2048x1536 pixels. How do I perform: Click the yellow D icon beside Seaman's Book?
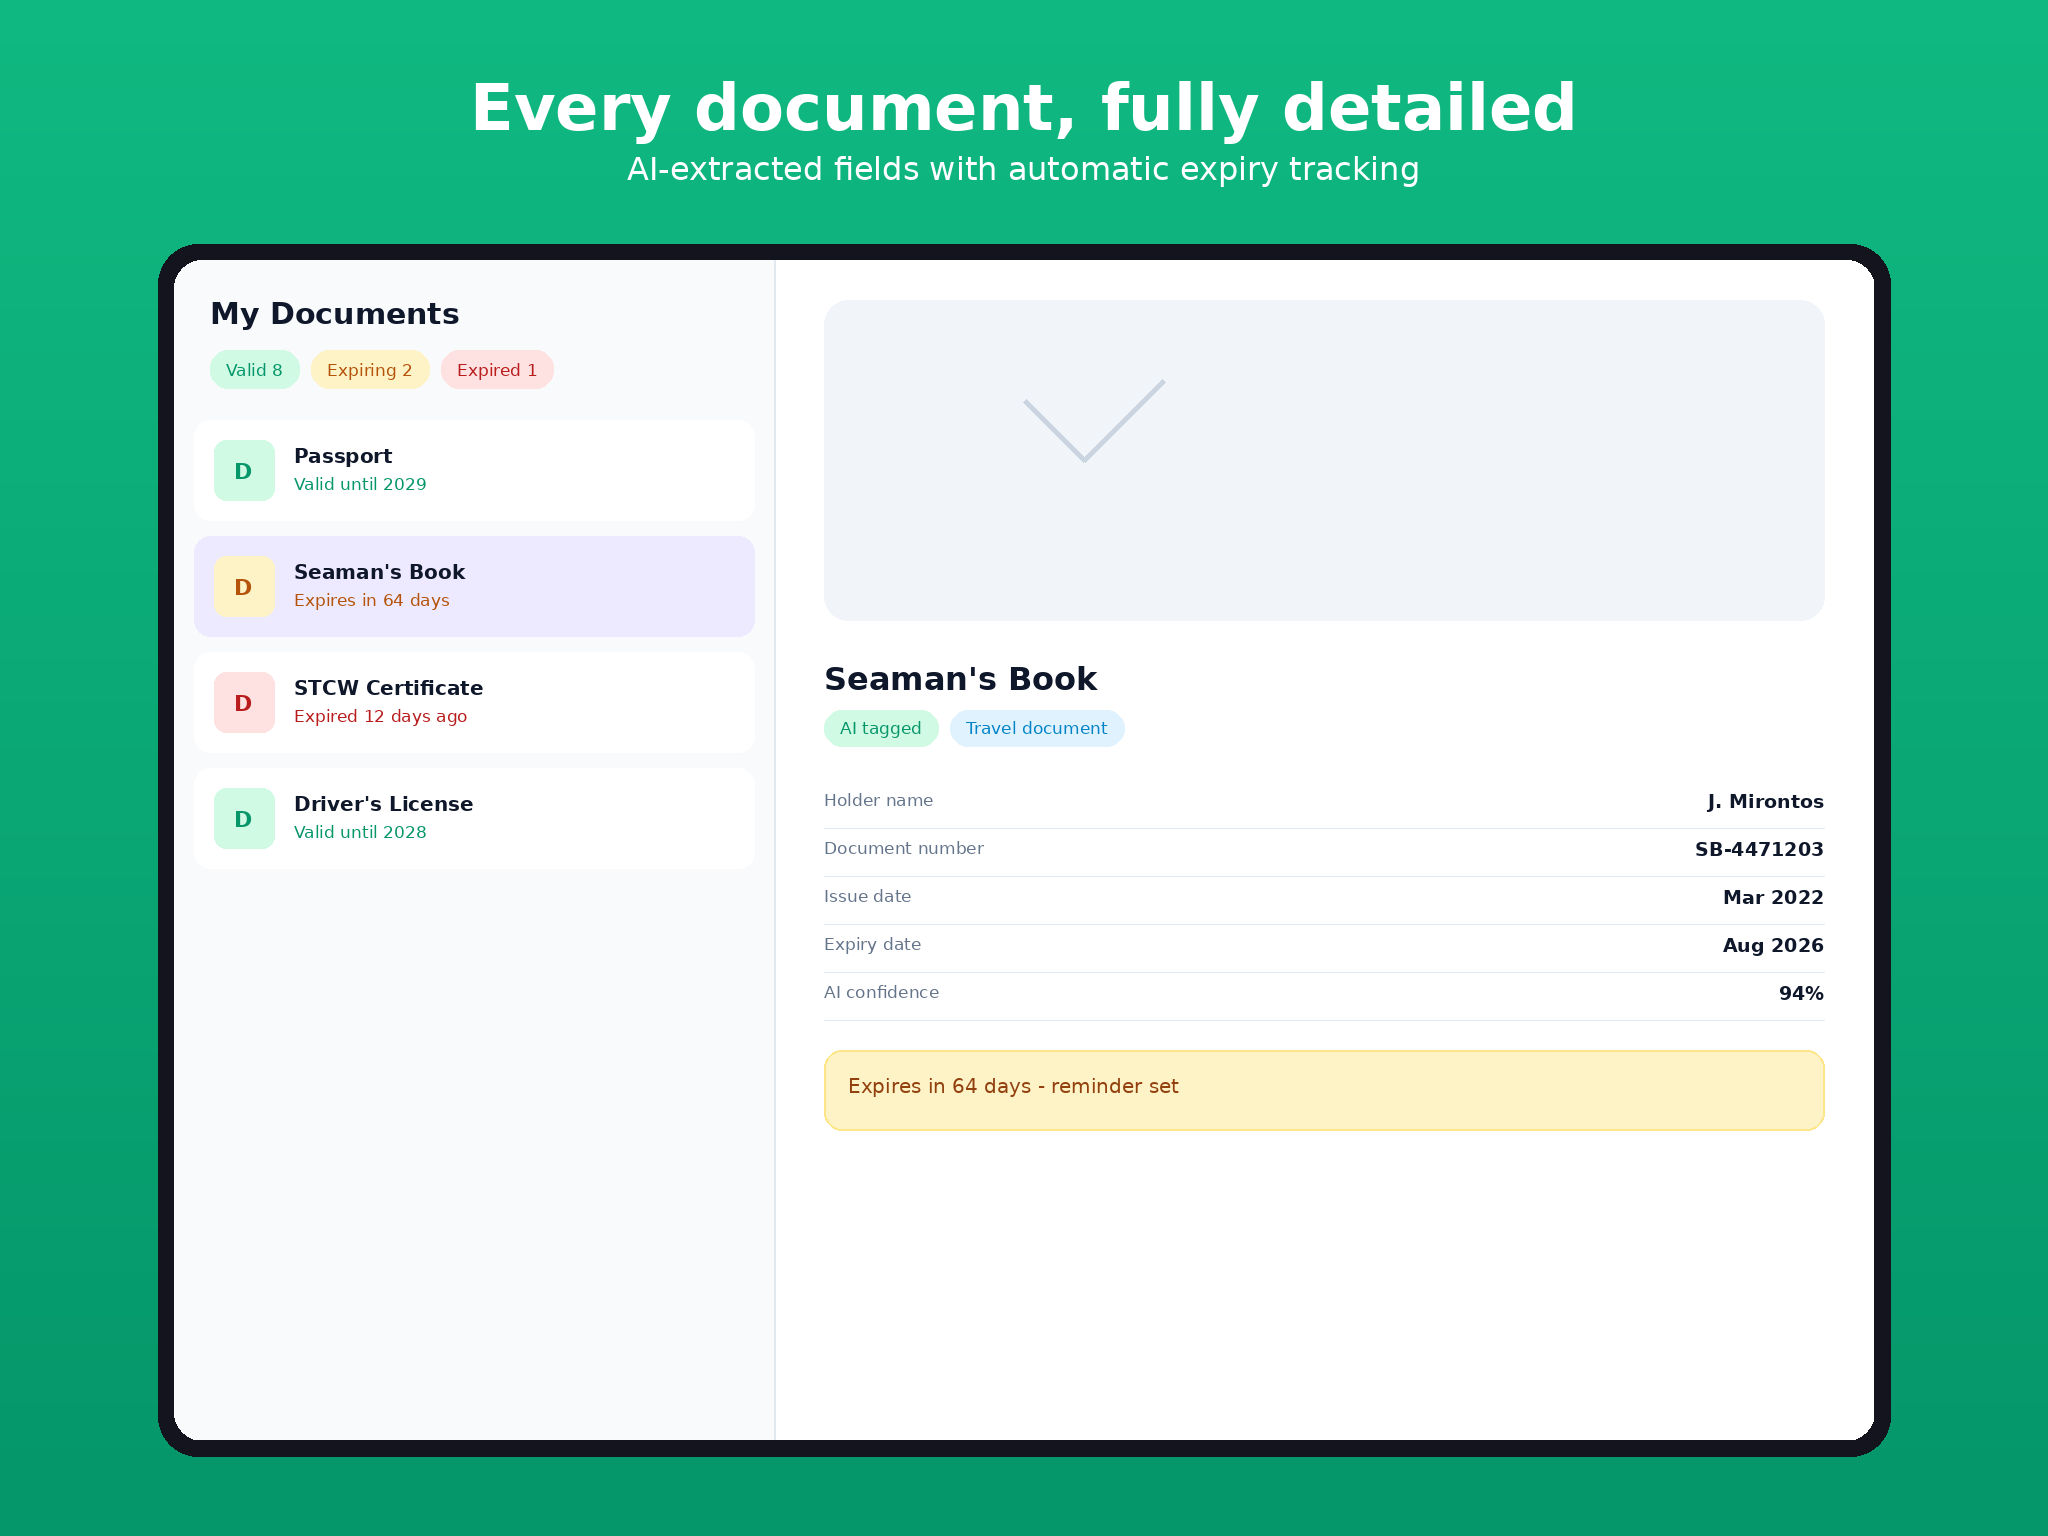coord(244,586)
